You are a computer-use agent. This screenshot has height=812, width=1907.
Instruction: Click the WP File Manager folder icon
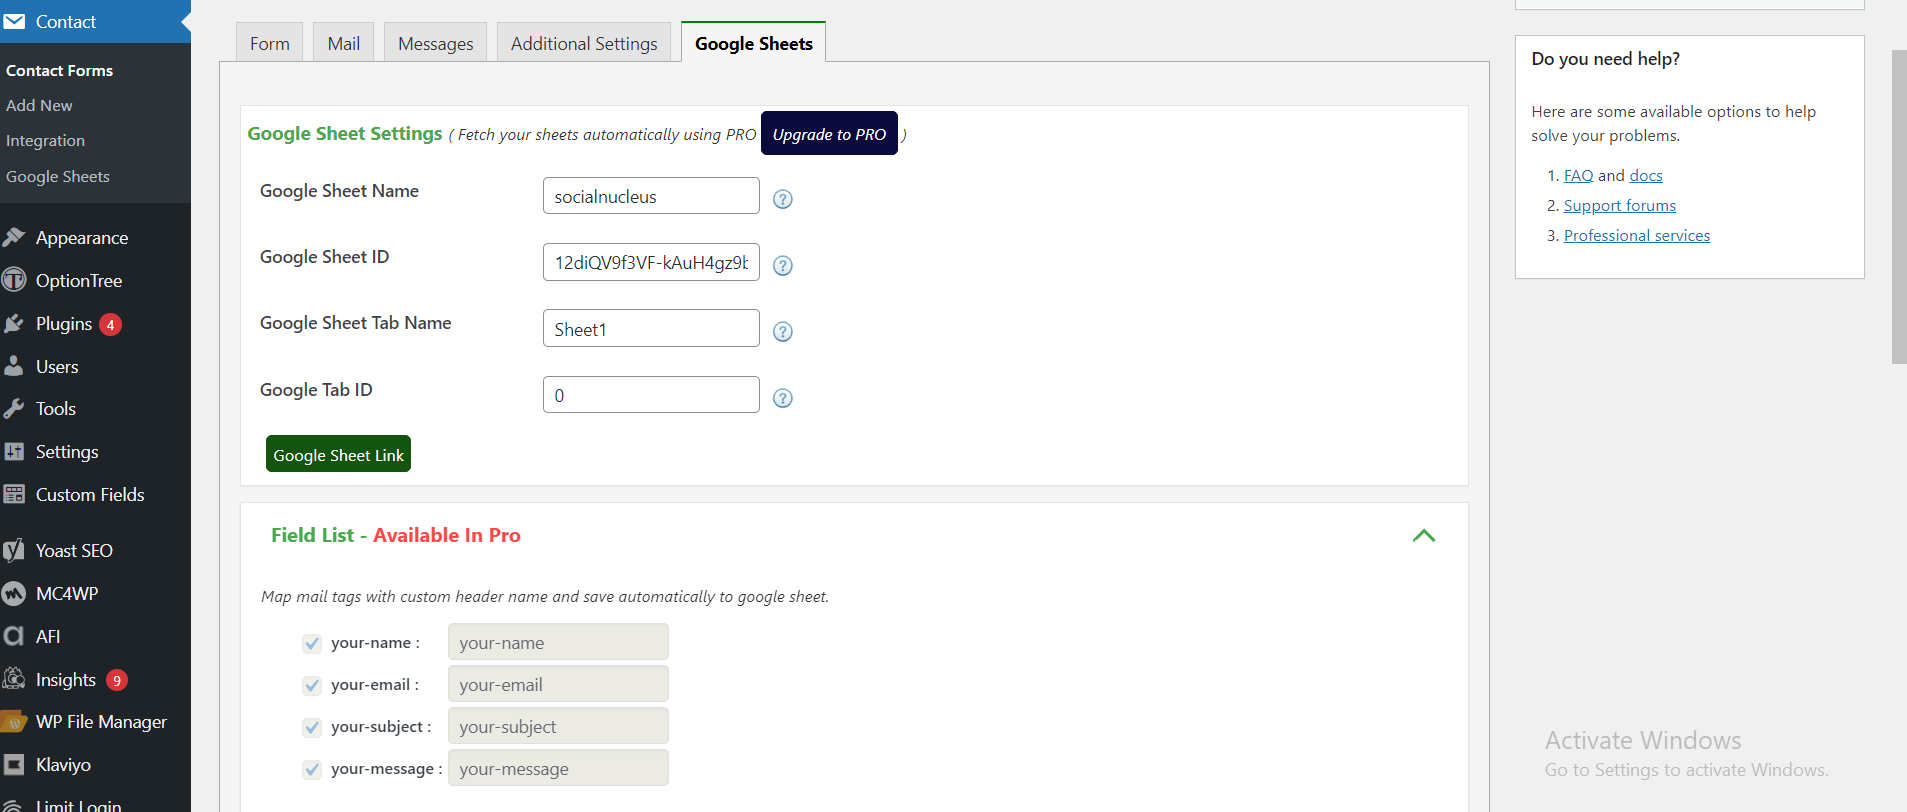[14, 721]
